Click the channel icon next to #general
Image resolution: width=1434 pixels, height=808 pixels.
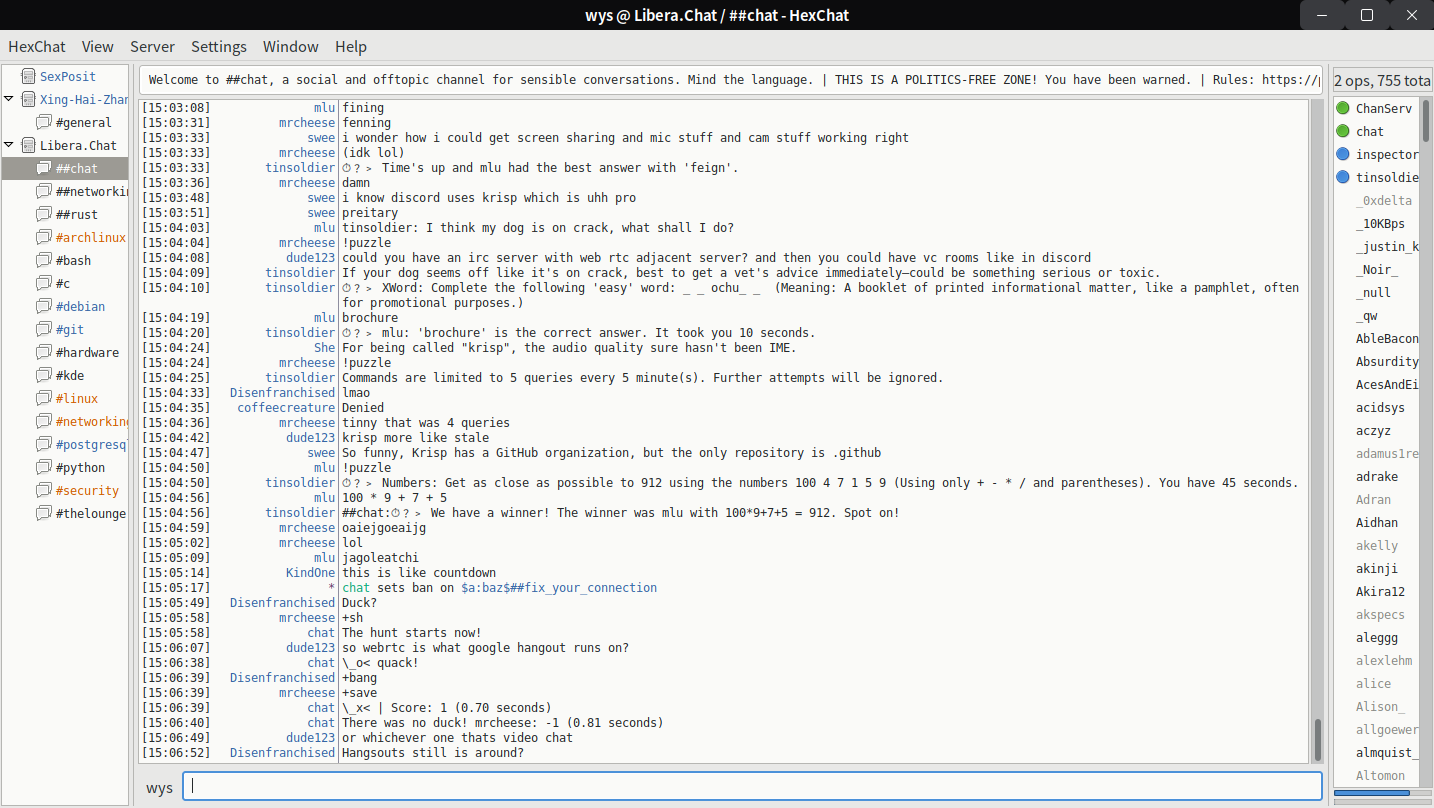coord(43,122)
